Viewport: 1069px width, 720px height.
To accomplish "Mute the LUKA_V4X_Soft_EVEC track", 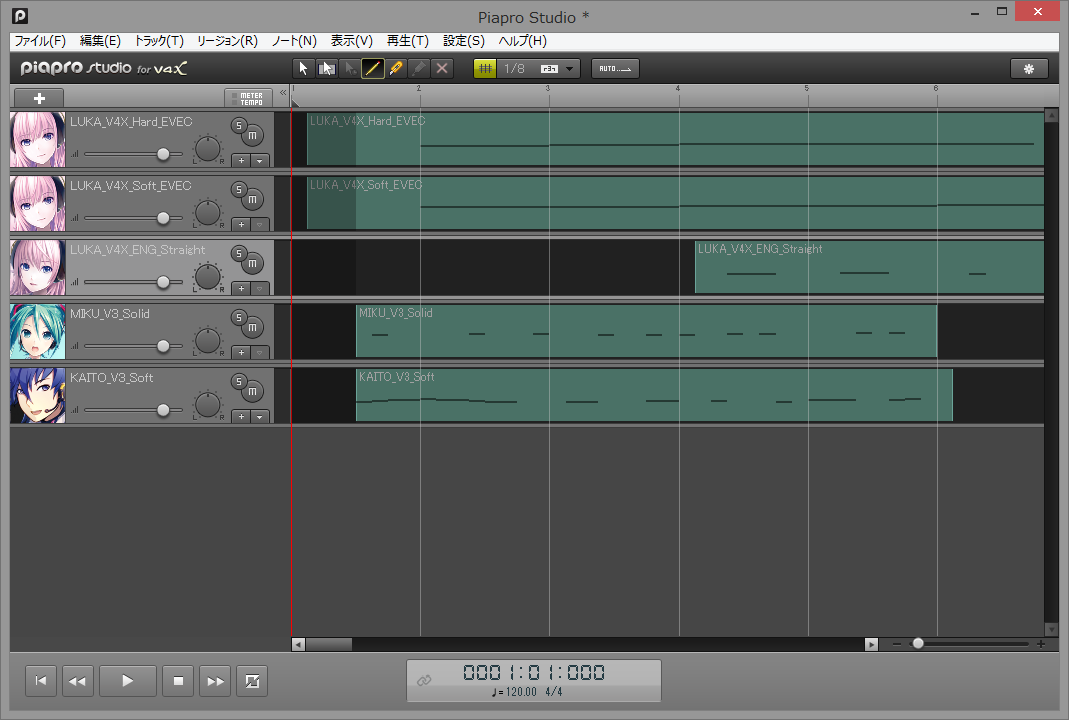I will (x=252, y=200).
